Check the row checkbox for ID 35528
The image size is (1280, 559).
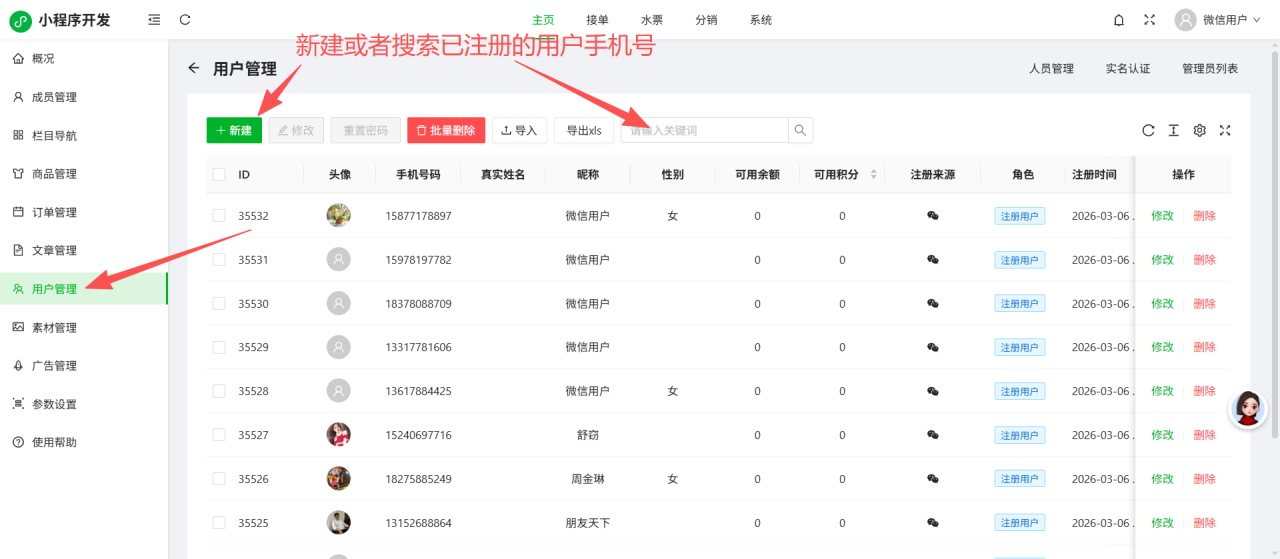[219, 391]
